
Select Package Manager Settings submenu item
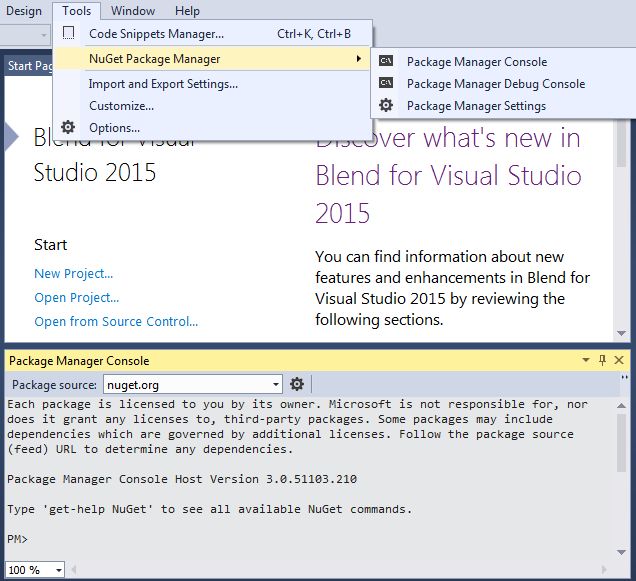coord(503,105)
